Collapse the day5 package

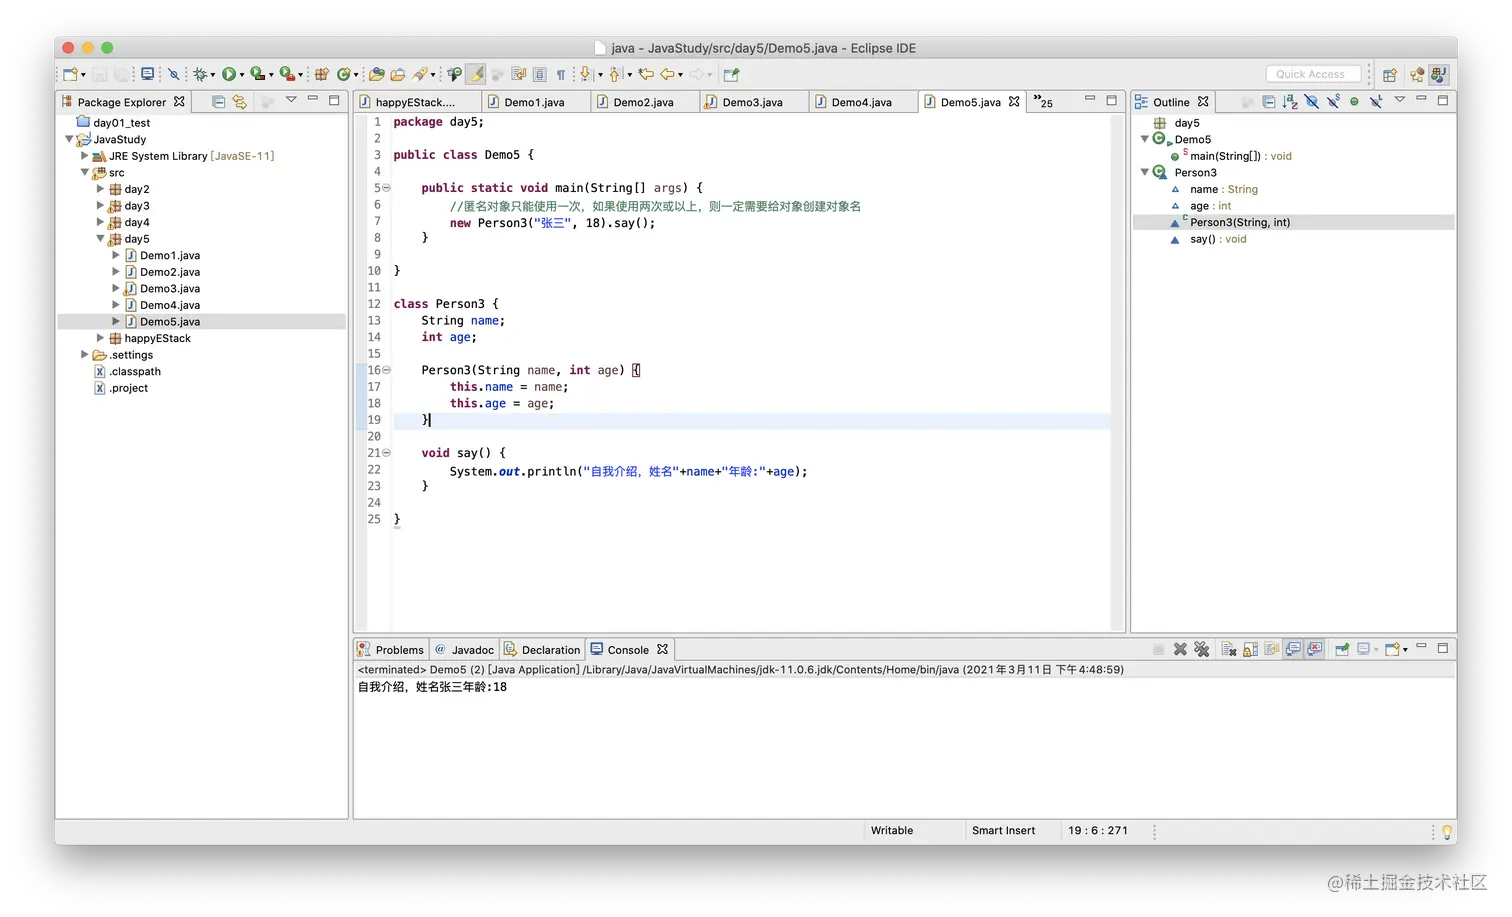tap(100, 239)
